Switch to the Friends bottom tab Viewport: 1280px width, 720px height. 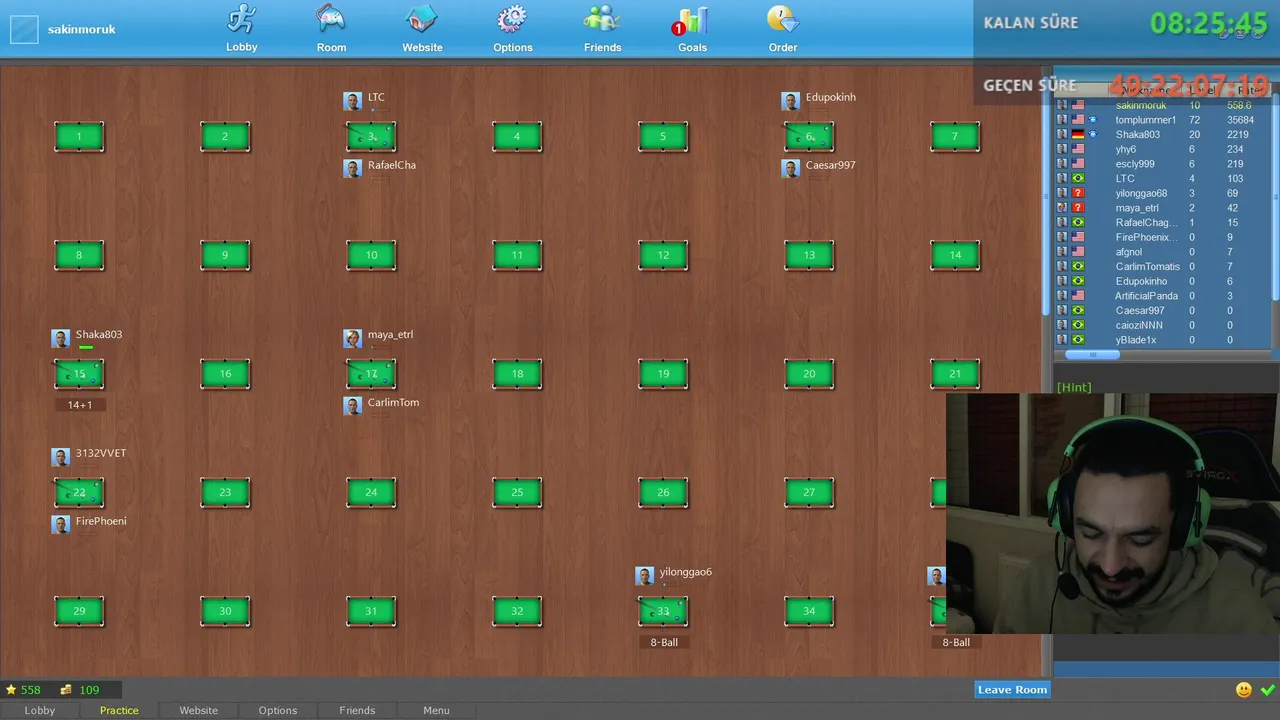point(357,710)
